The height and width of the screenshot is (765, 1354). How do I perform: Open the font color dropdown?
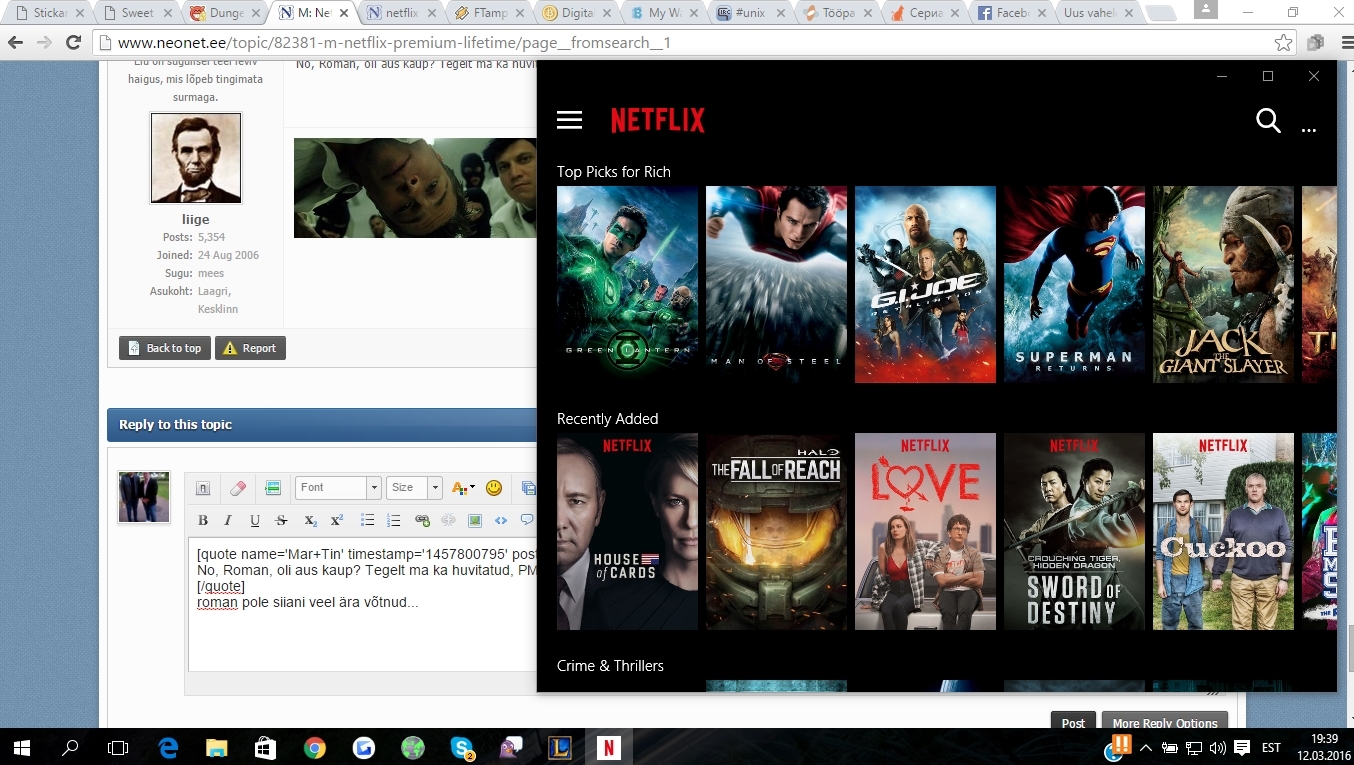pyautogui.click(x=463, y=488)
